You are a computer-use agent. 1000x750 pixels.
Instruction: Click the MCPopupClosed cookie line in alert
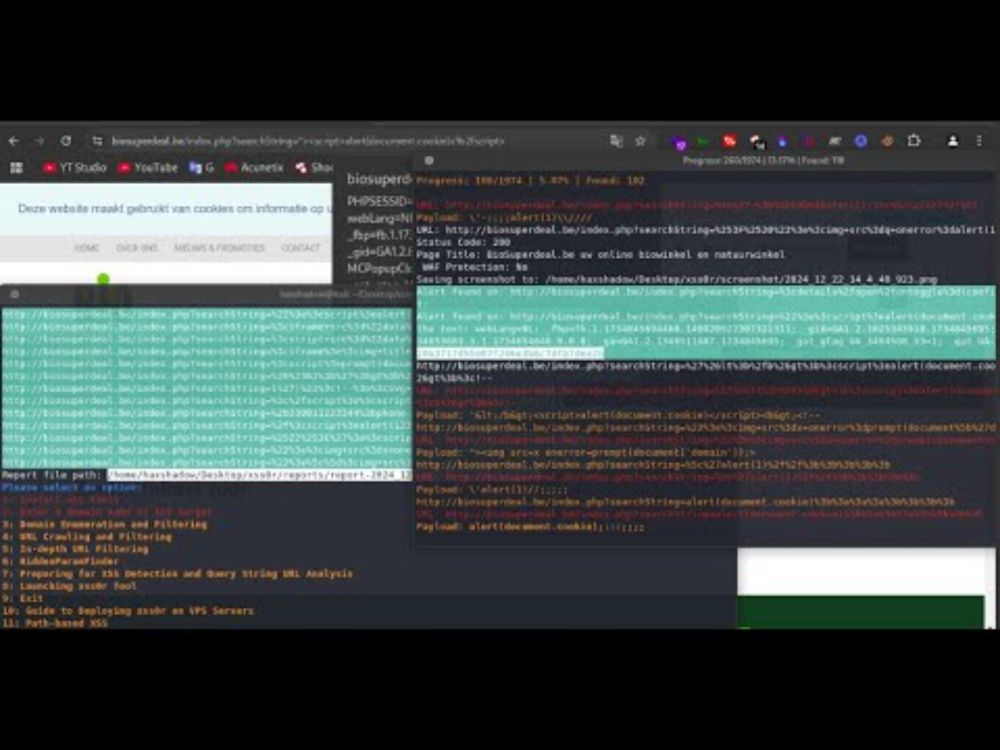click(379, 269)
